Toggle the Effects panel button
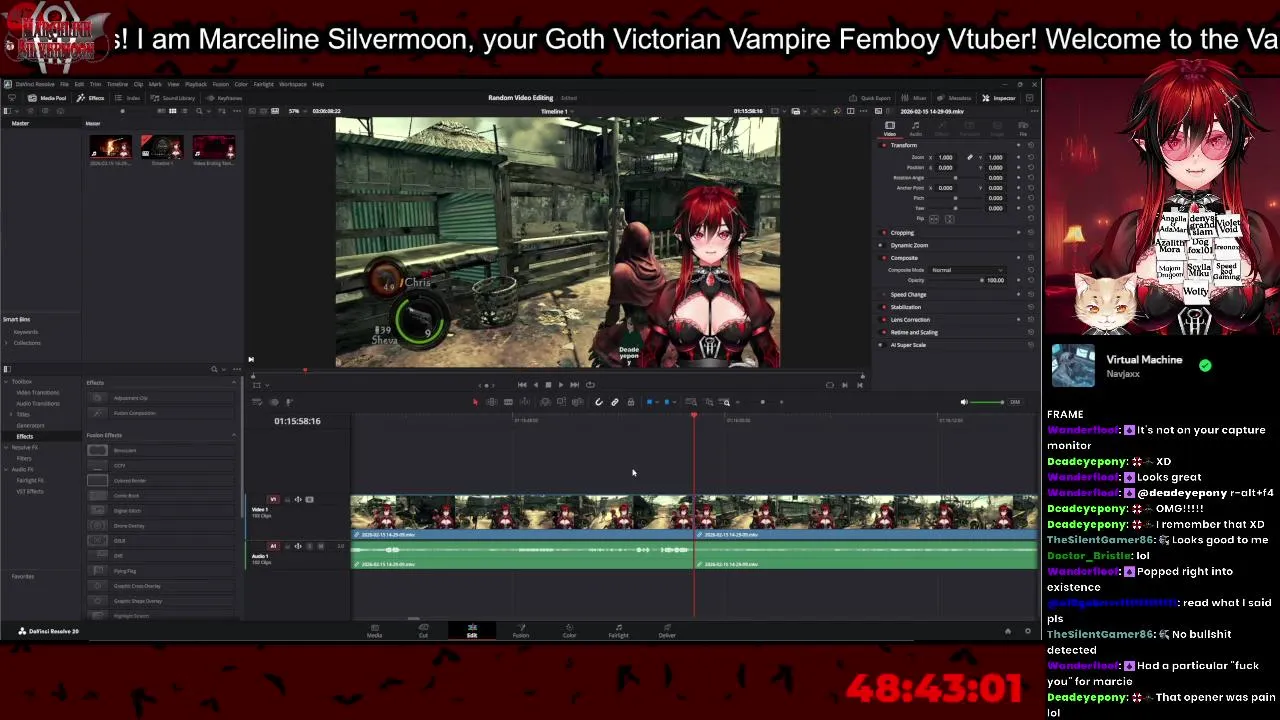The image size is (1280, 720). pos(91,98)
